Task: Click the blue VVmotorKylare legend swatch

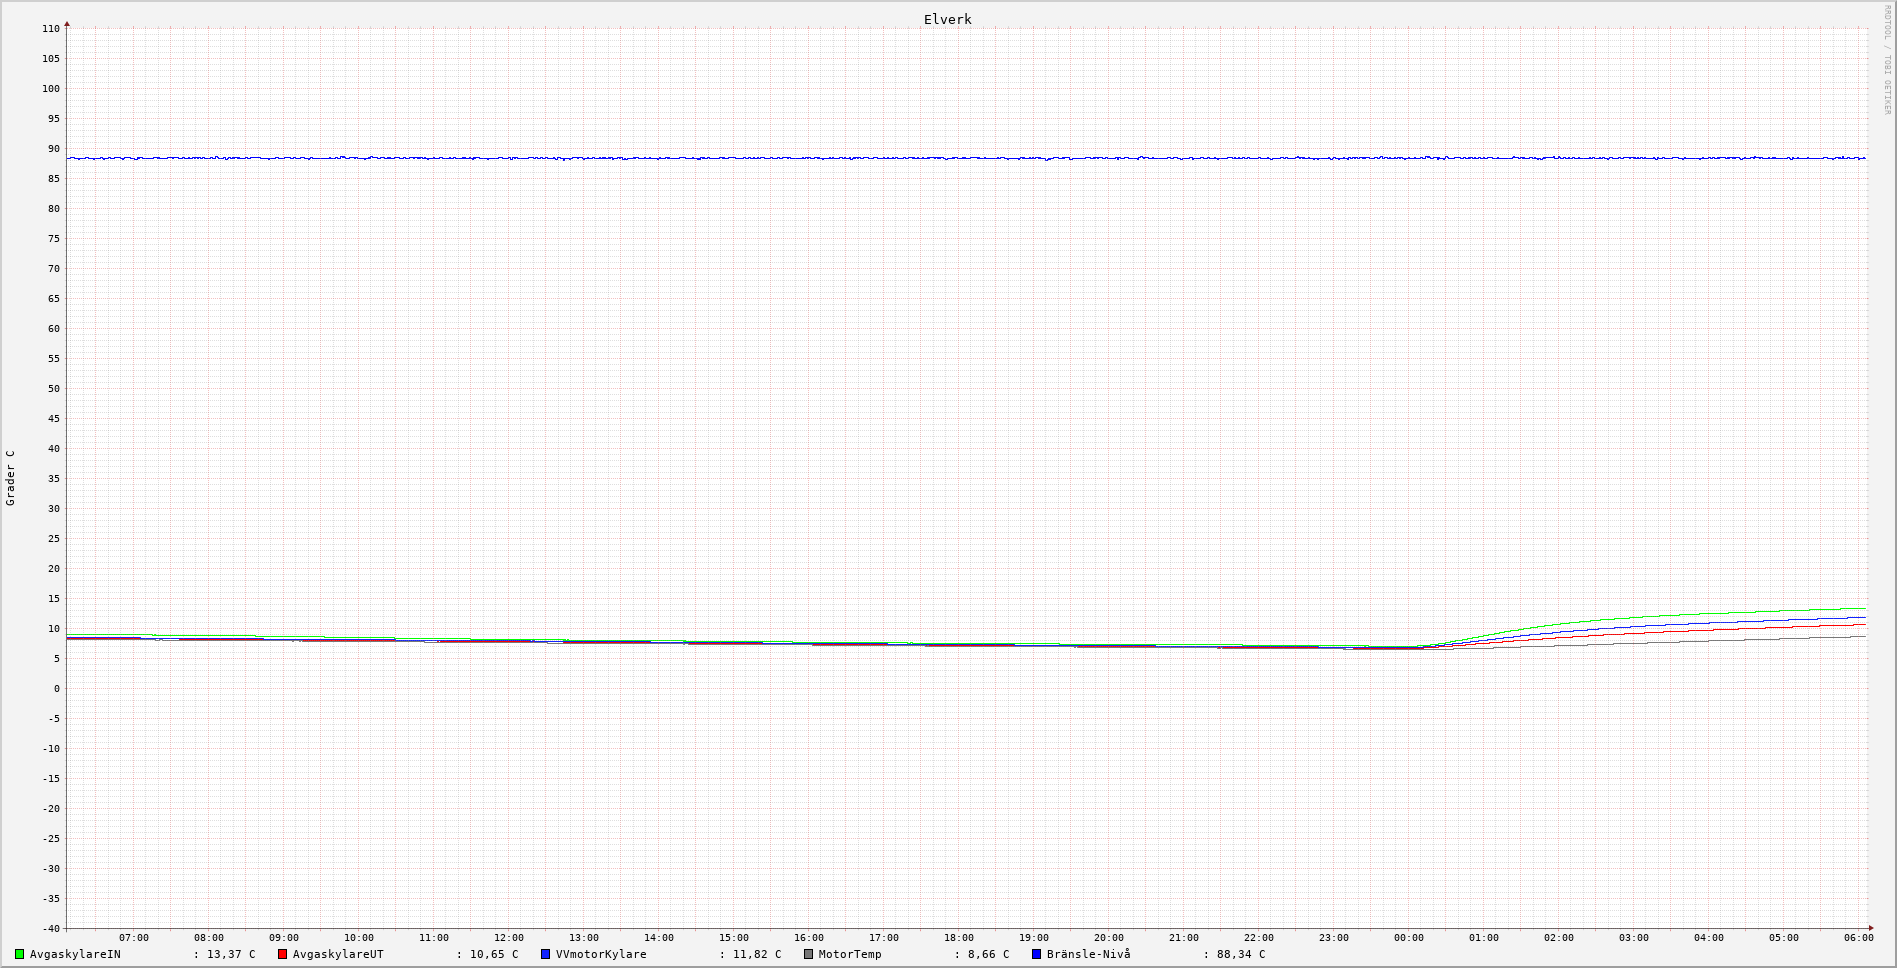Action: [546, 954]
